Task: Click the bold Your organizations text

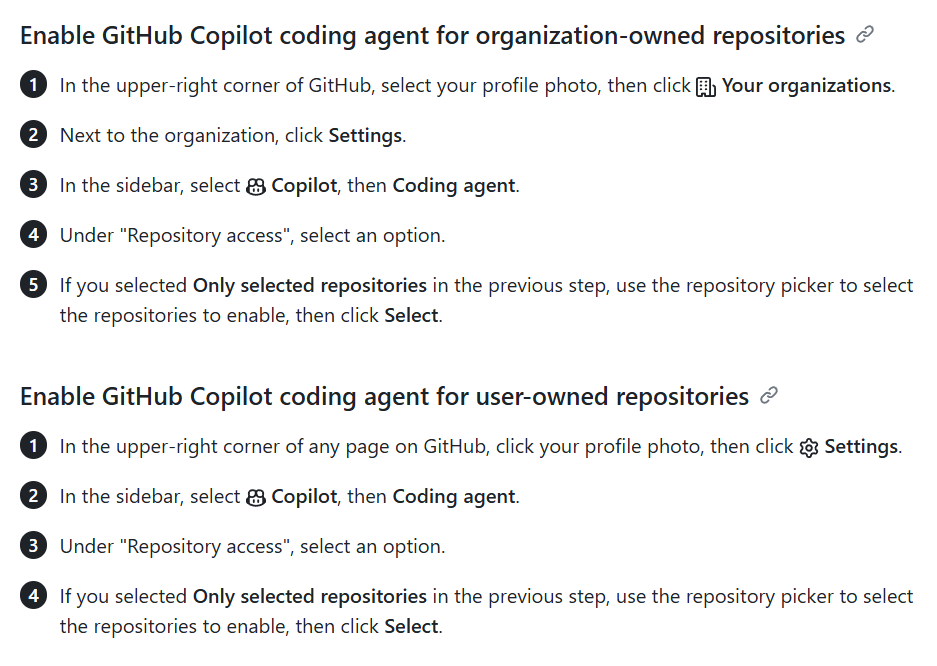Action: pyautogui.click(x=807, y=85)
